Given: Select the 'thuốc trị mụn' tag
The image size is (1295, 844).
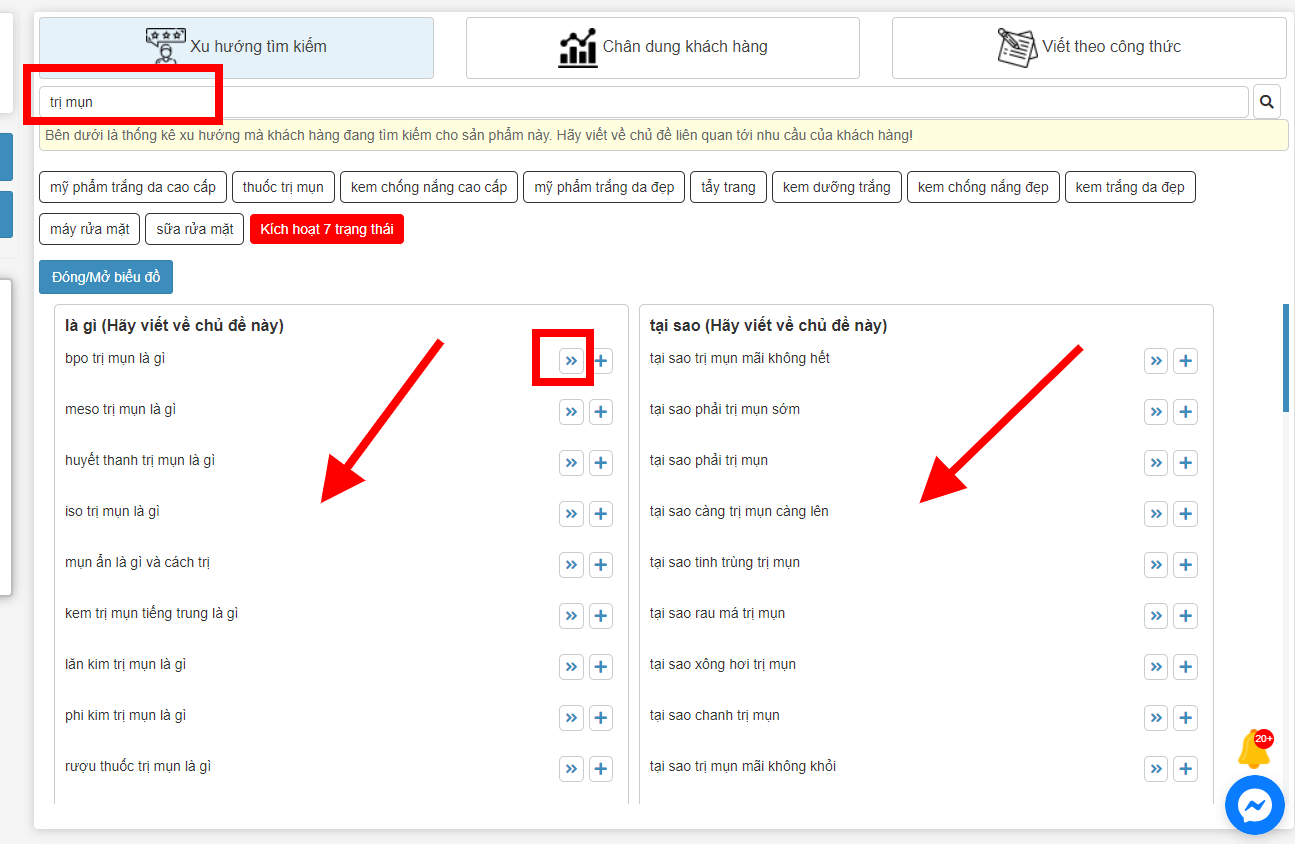Looking at the screenshot, I should pos(283,187).
